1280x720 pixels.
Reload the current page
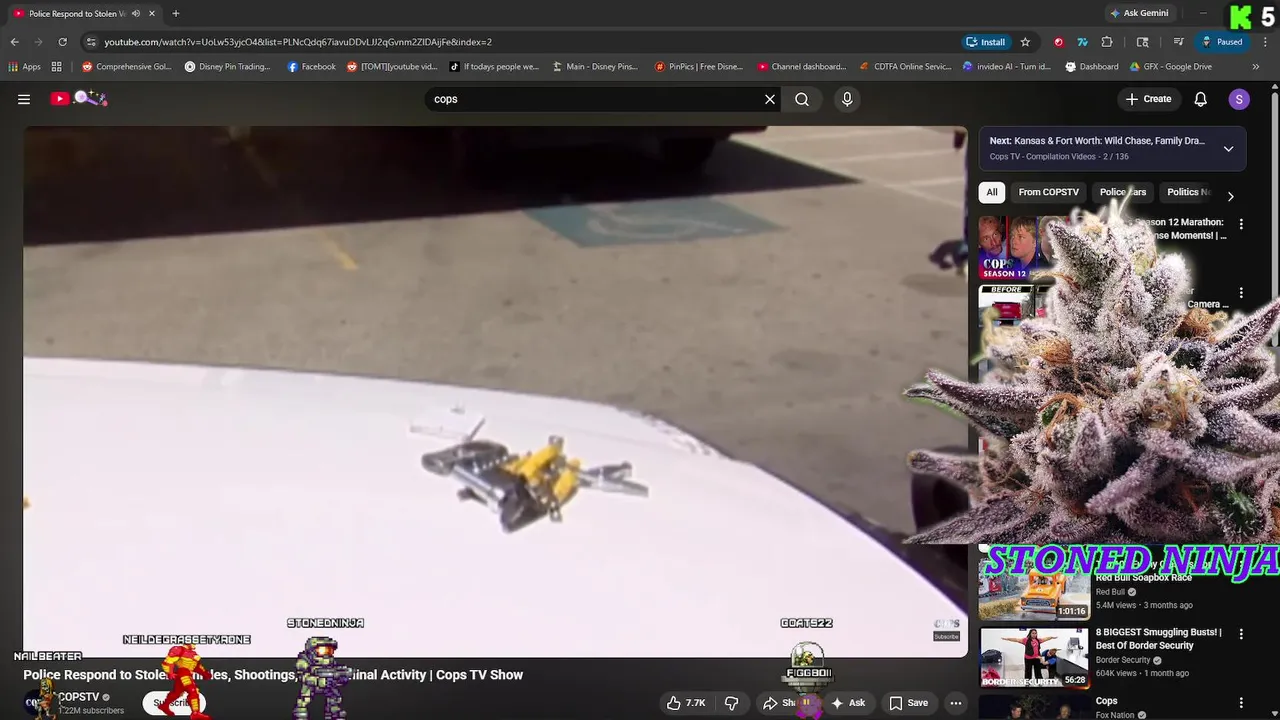(x=62, y=42)
